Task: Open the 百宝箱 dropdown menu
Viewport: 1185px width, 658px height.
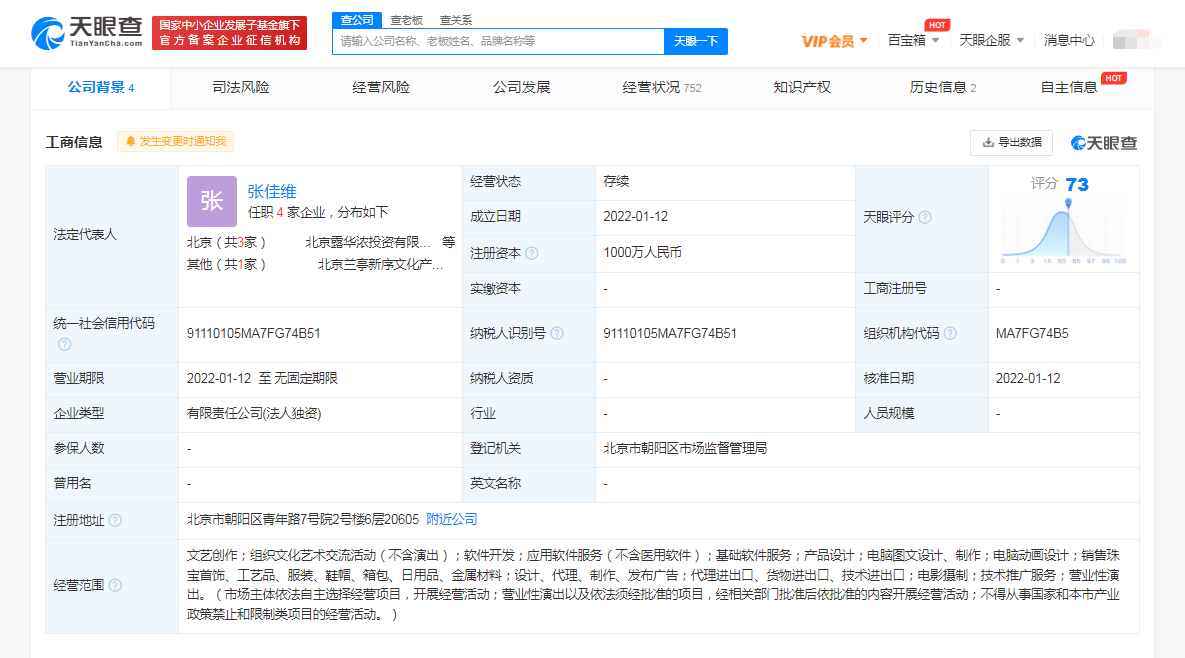Action: tap(913, 40)
